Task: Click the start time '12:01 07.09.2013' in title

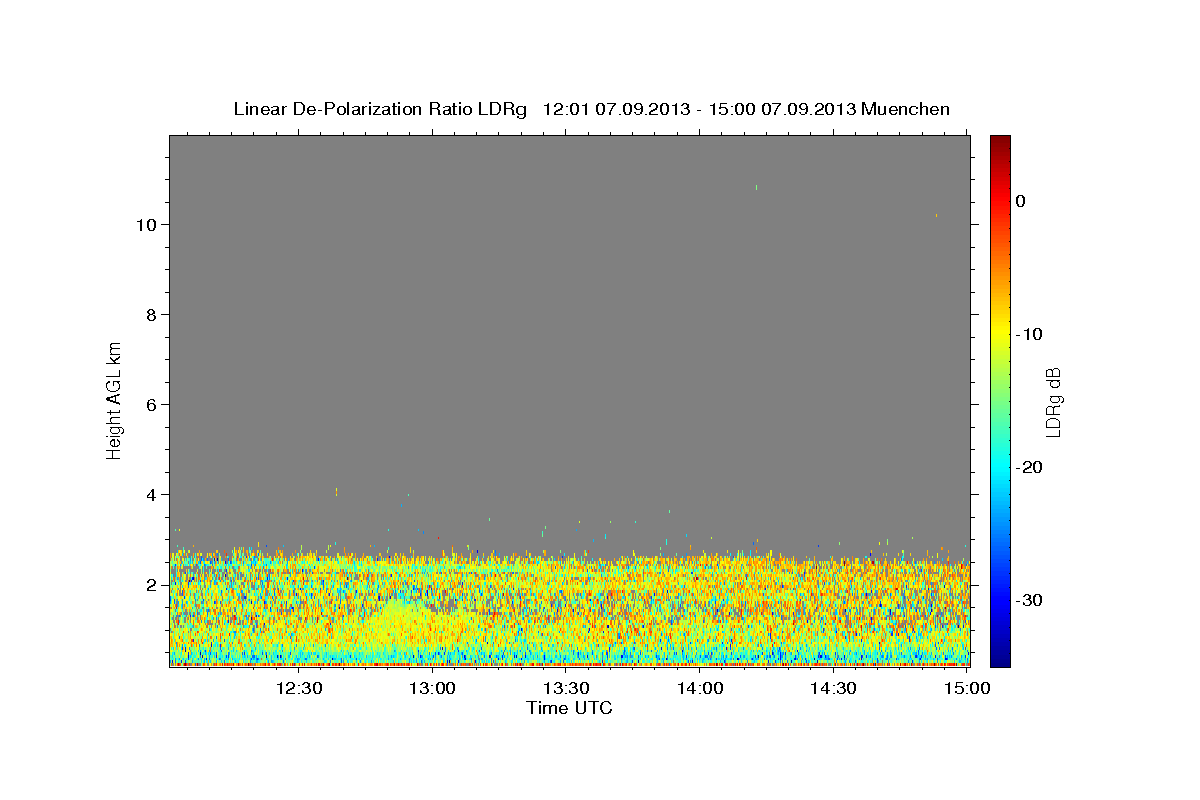Action: [x=616, y=109]
